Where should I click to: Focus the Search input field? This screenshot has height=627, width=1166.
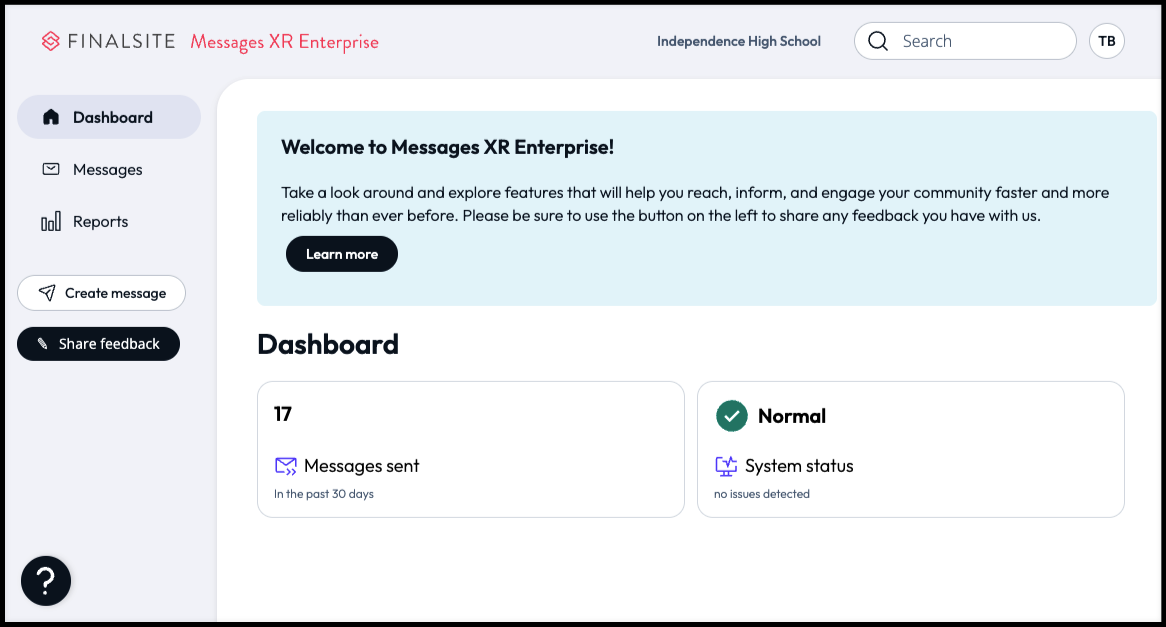pos(980,41)
